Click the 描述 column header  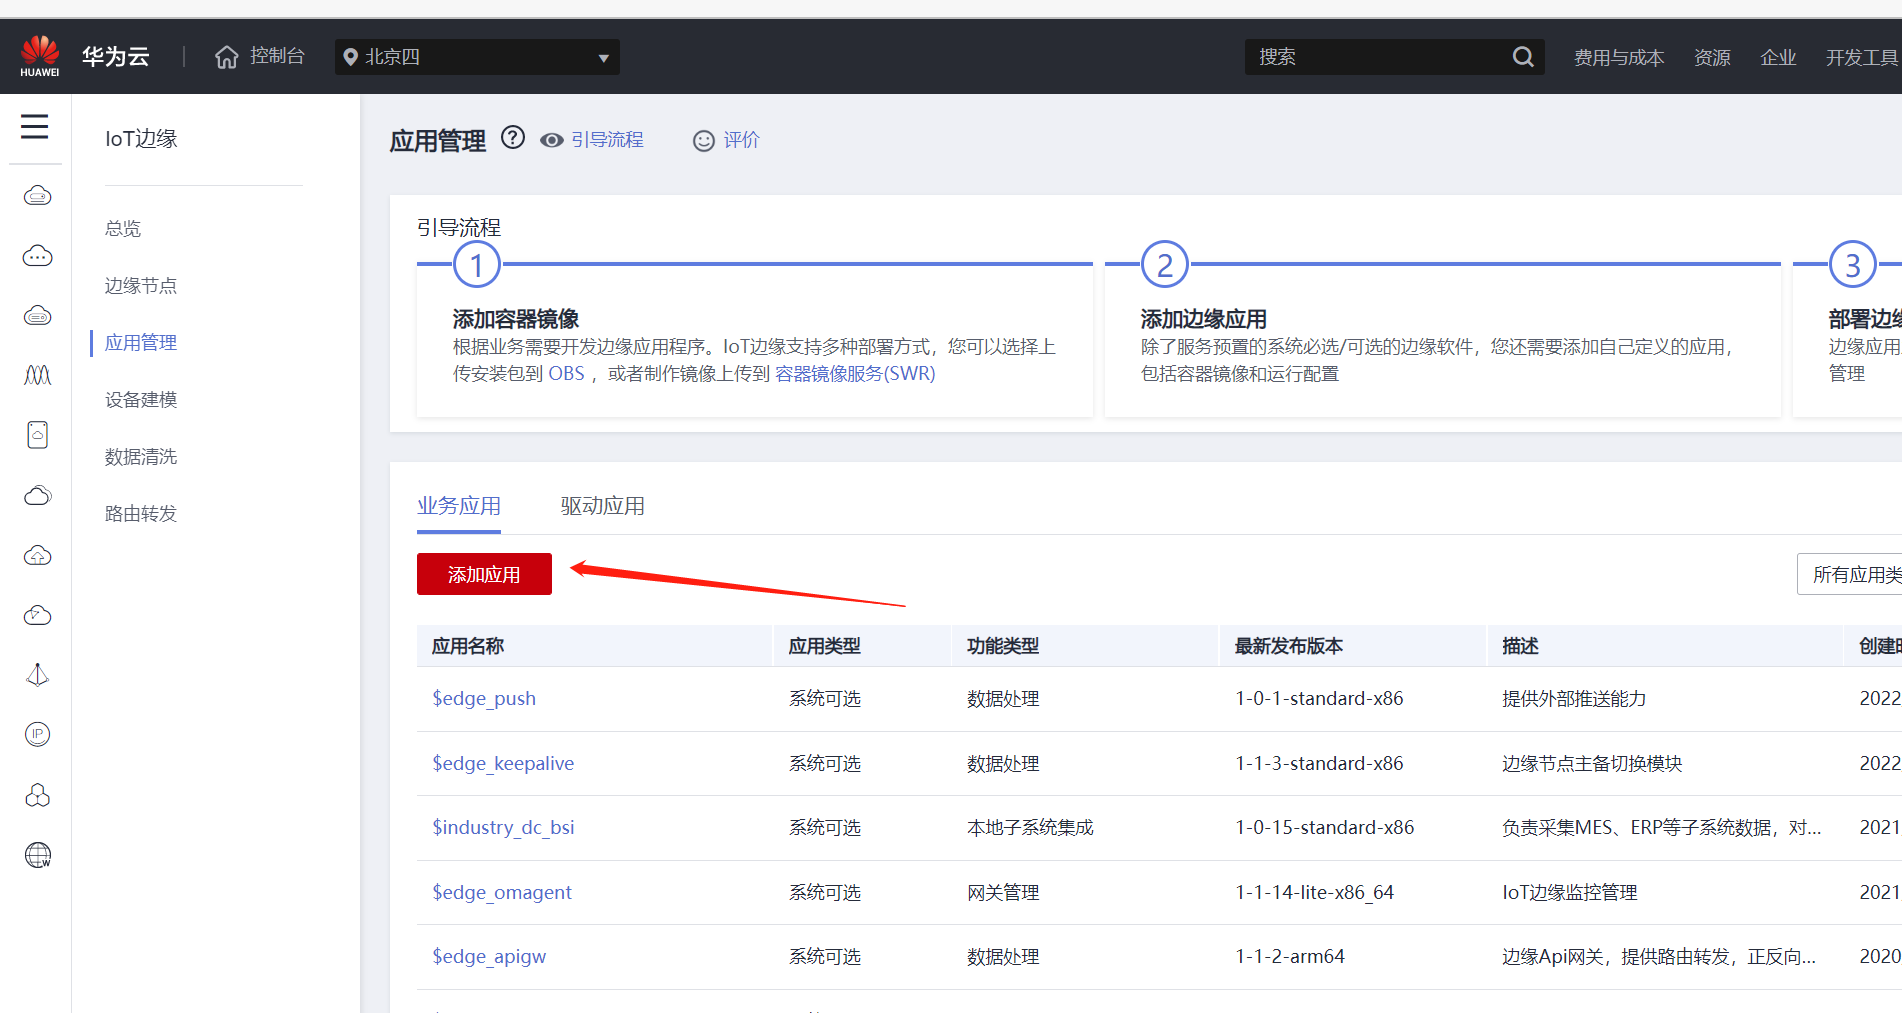(x=1520, y=646)
